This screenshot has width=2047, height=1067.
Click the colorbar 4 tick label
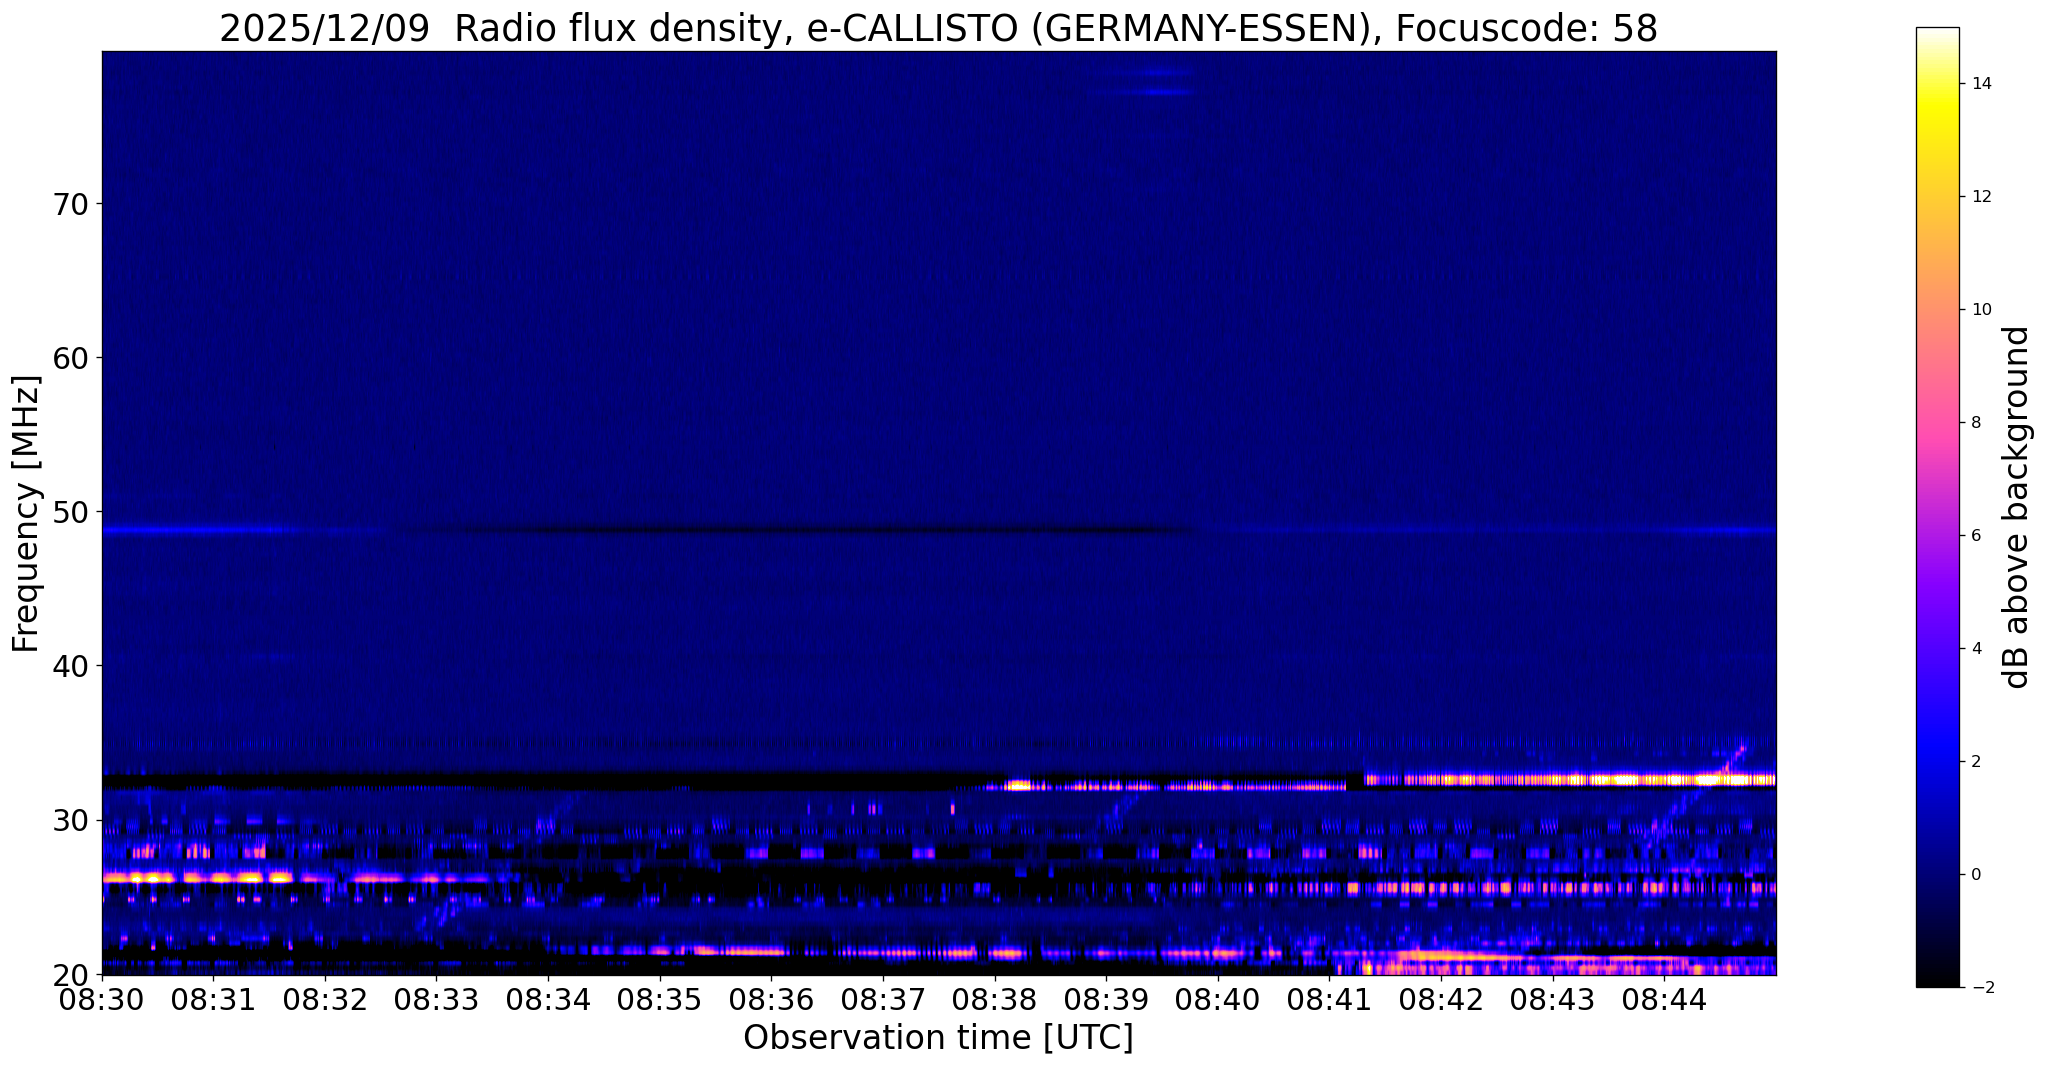click(x=1976, y=649)
